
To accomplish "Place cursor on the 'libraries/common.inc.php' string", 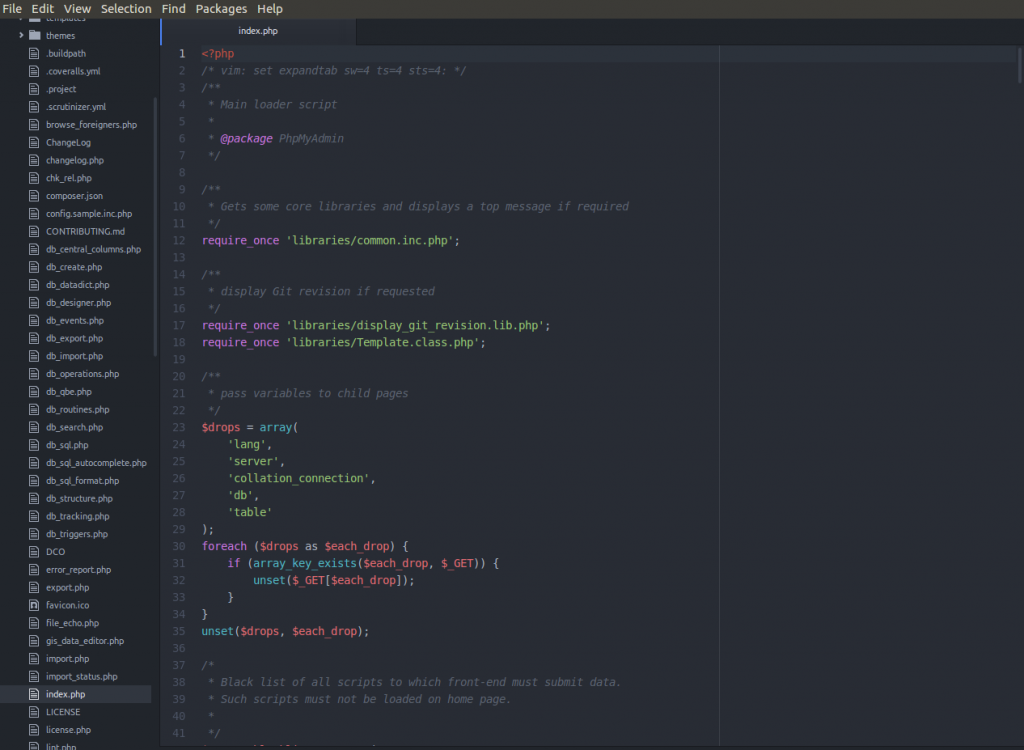I will [371, 241].
